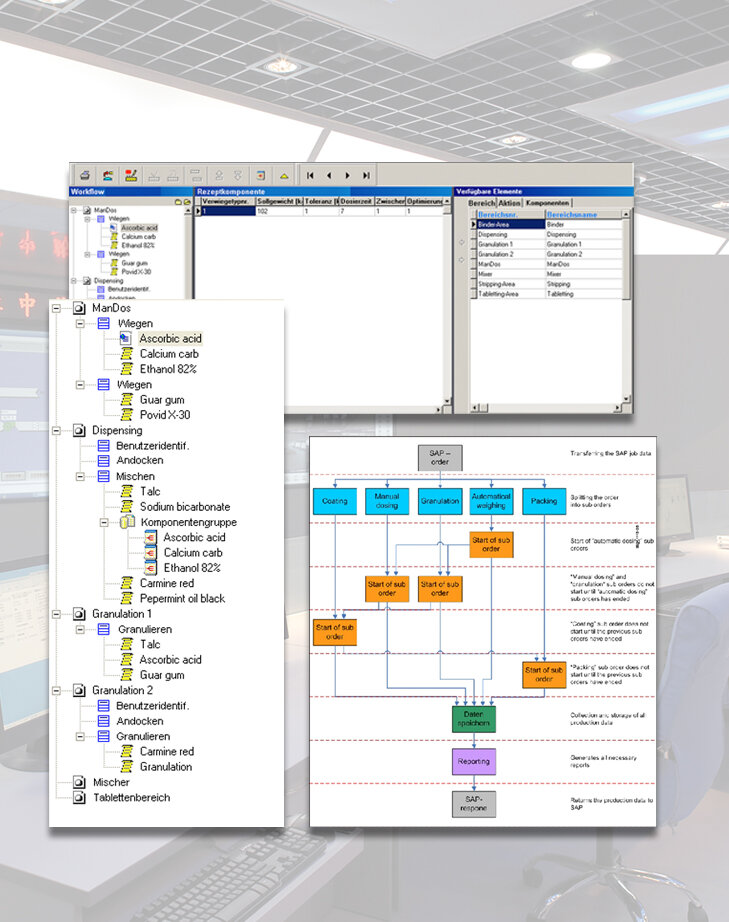Select the Tablettenbereich tree node
729x922 pixels.
point(132,797)
